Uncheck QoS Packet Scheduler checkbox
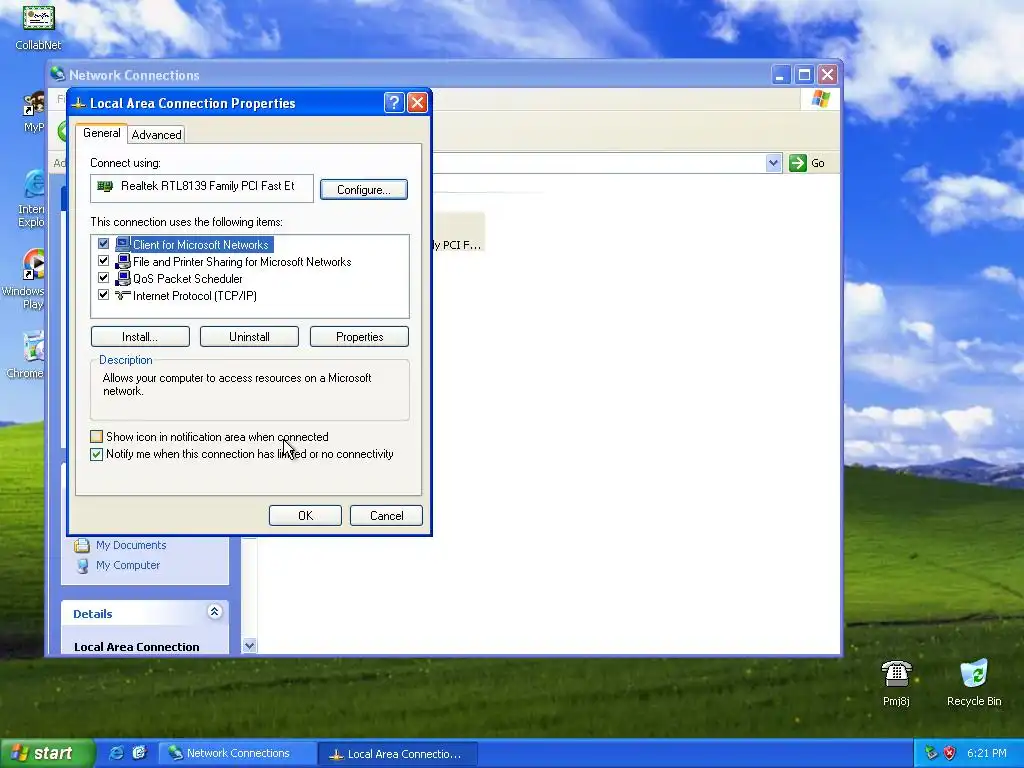1024x768 pixels. coord(103,278)
